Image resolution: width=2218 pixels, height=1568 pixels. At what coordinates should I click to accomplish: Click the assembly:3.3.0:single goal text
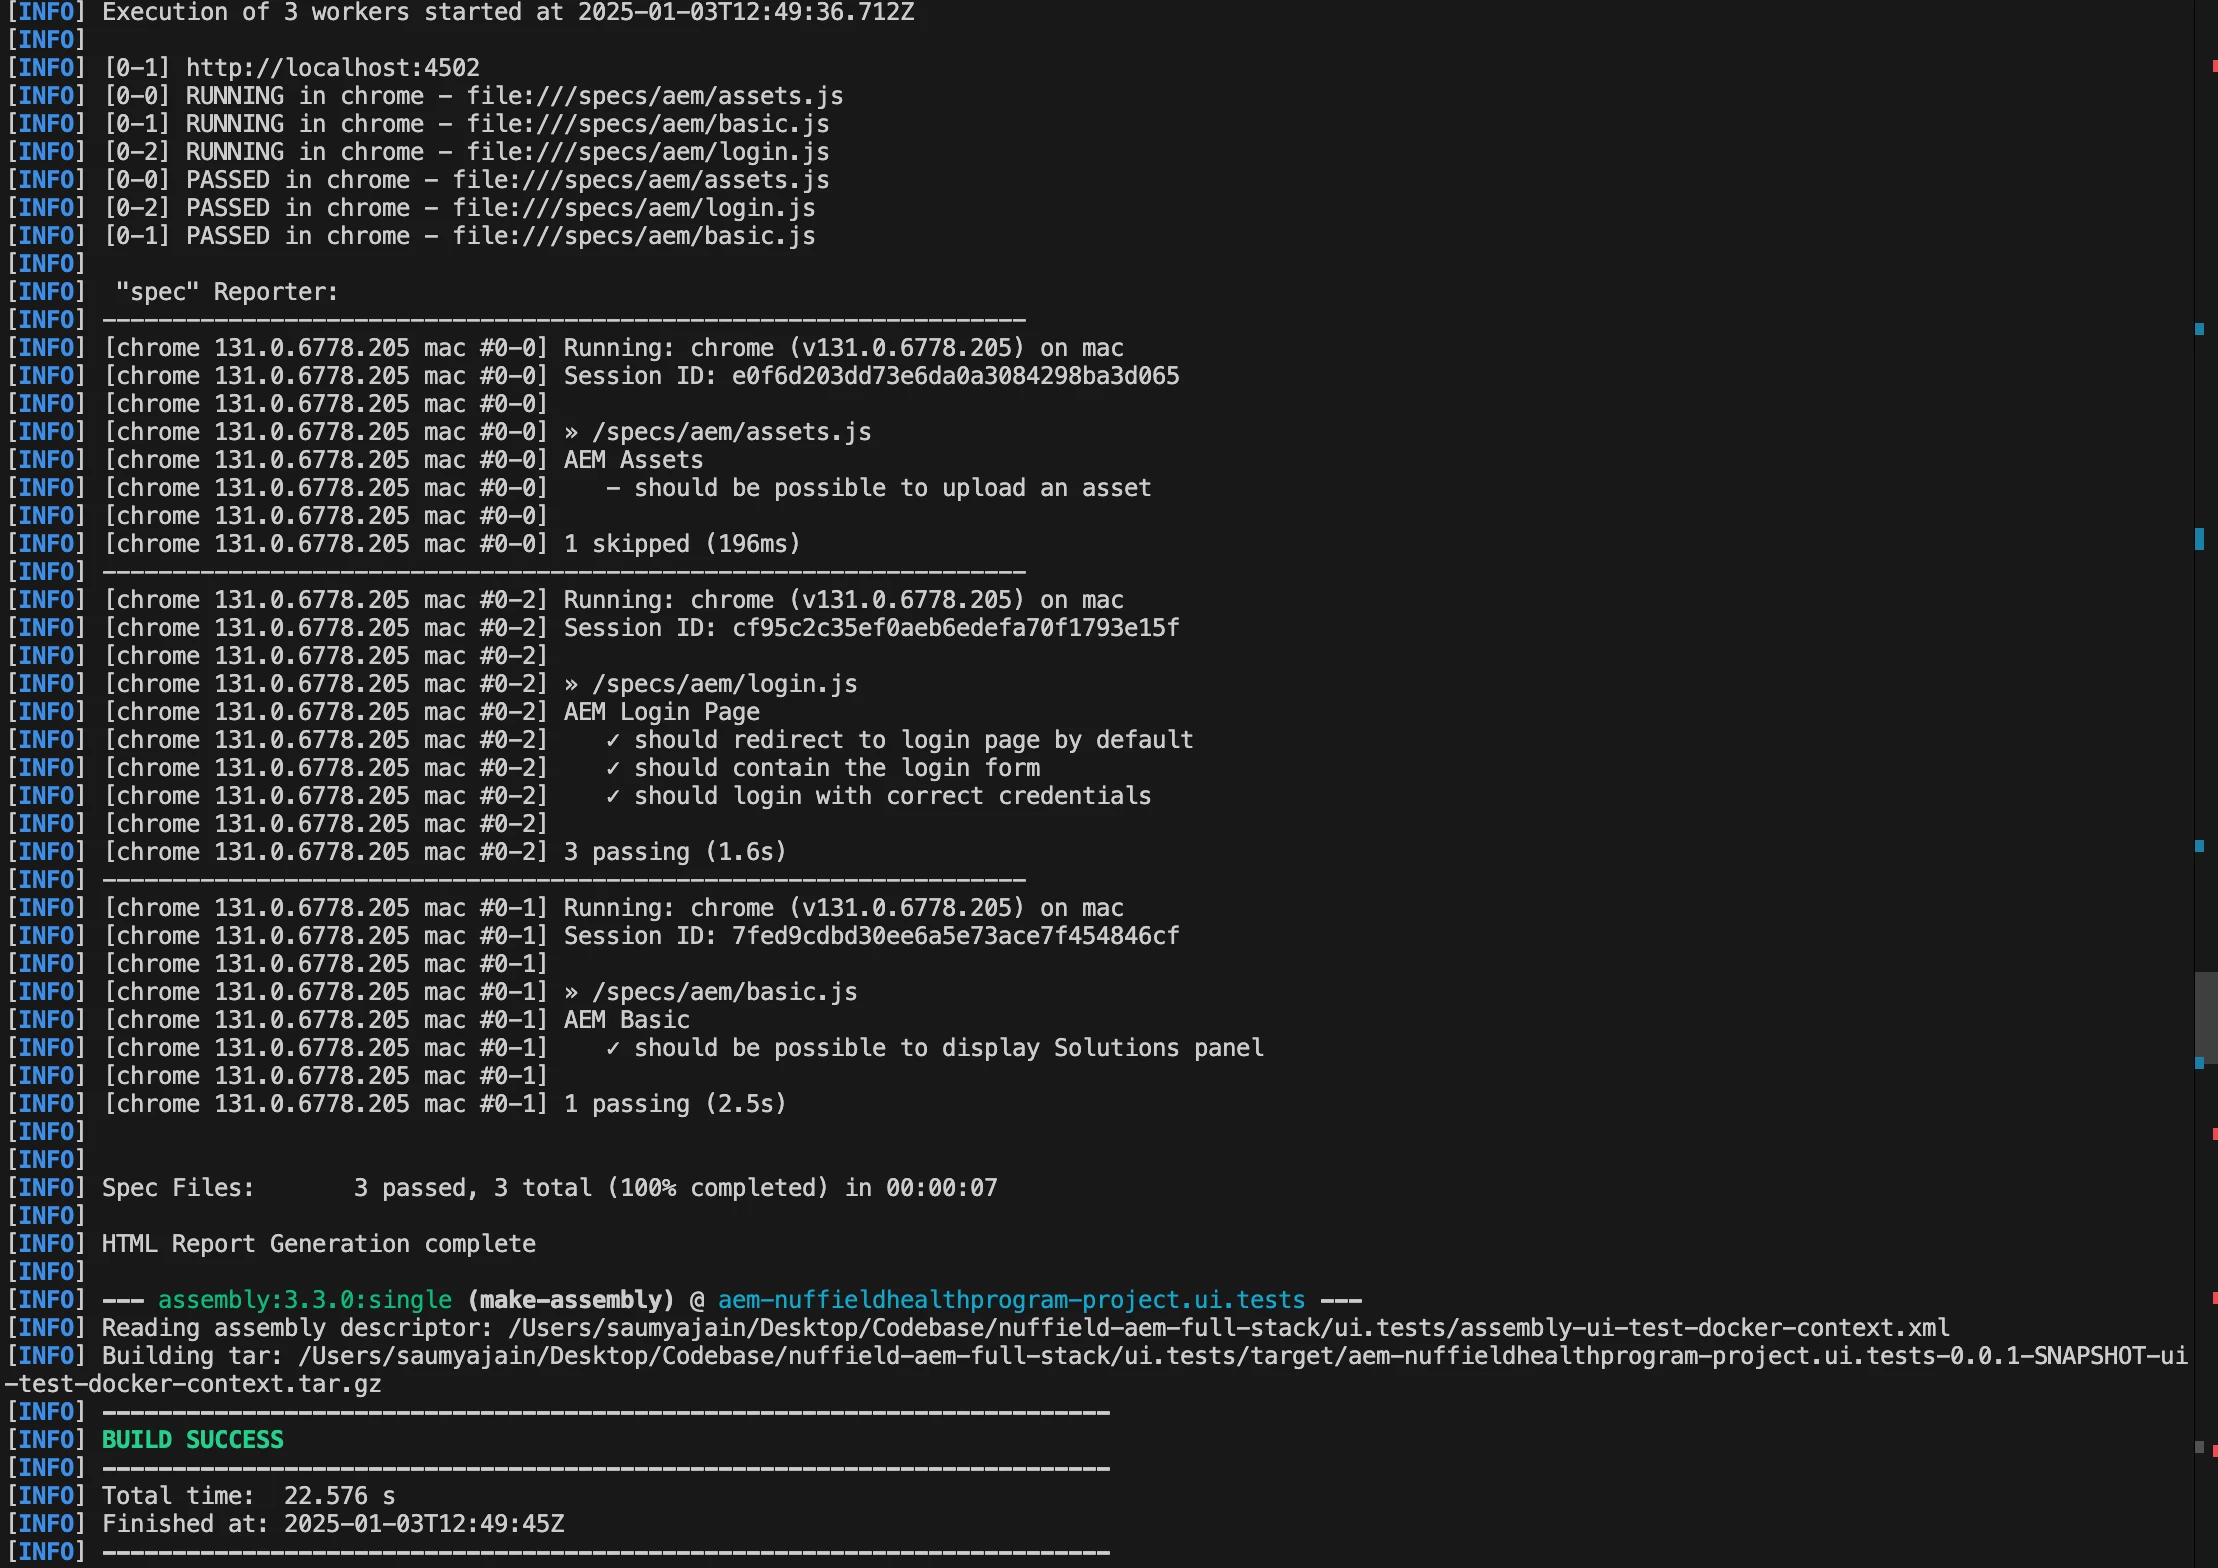point(305,1300)
